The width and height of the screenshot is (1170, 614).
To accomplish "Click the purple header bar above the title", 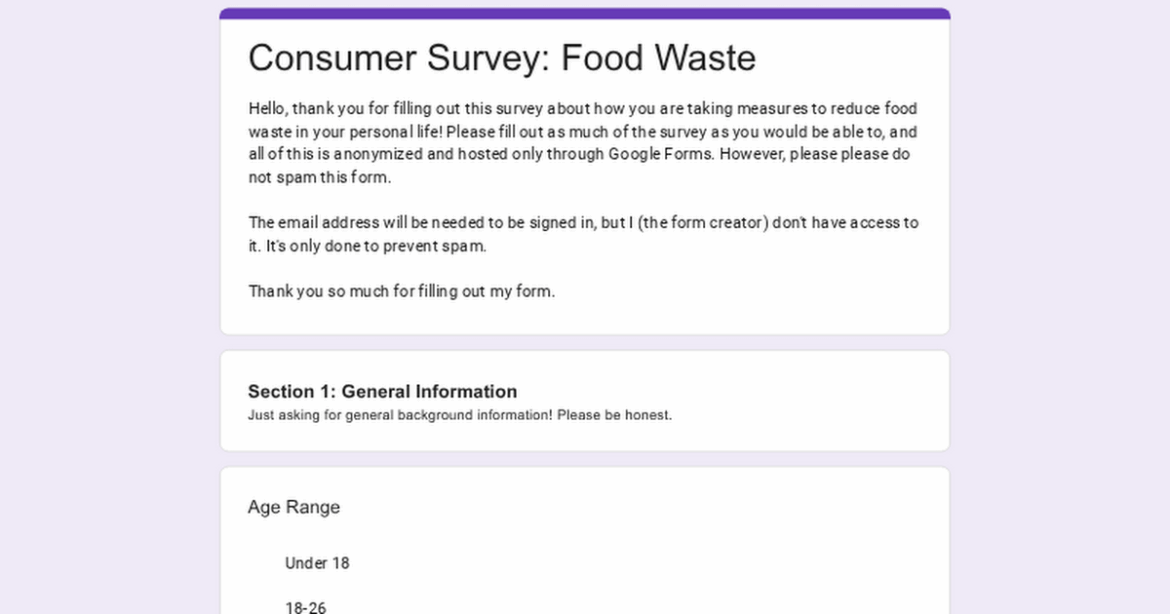I will (585, 10).
